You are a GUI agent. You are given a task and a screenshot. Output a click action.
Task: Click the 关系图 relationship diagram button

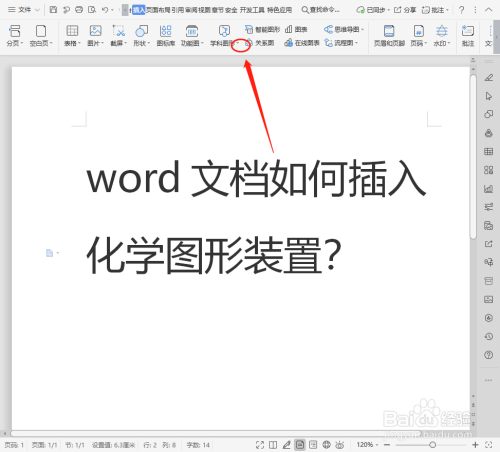click(259, 43)
